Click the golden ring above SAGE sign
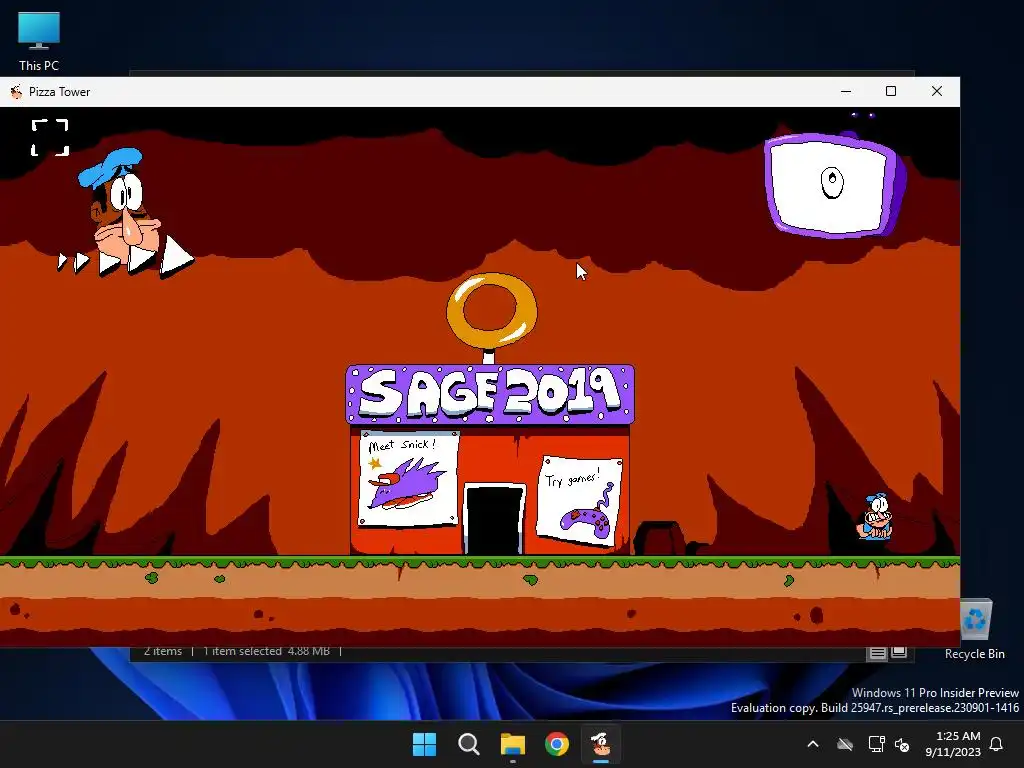The width and height of the screenshot is (1024, 768). point(492,311)
